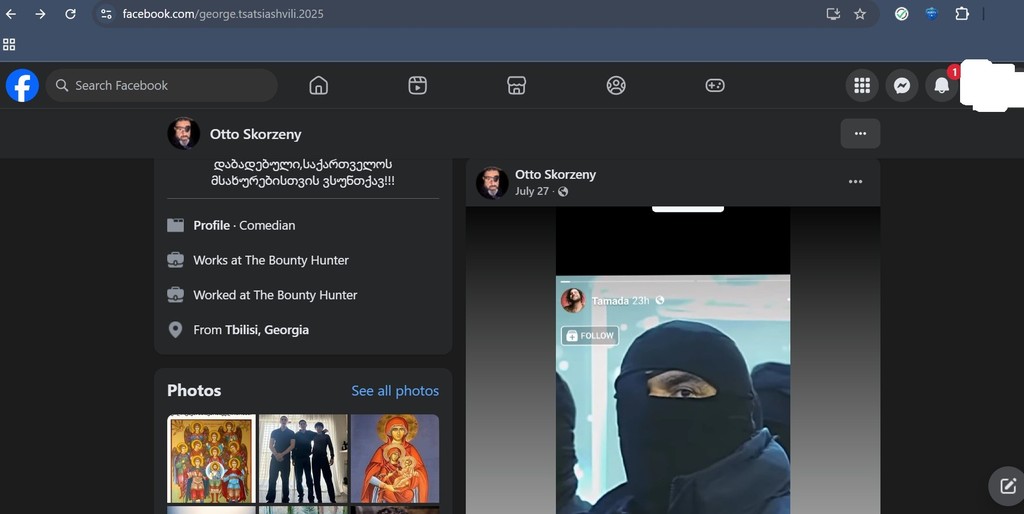The image size is (1024, 514).
Task: Click the Otto Skorzeny name in the sticky header
Action: (255, 134)
